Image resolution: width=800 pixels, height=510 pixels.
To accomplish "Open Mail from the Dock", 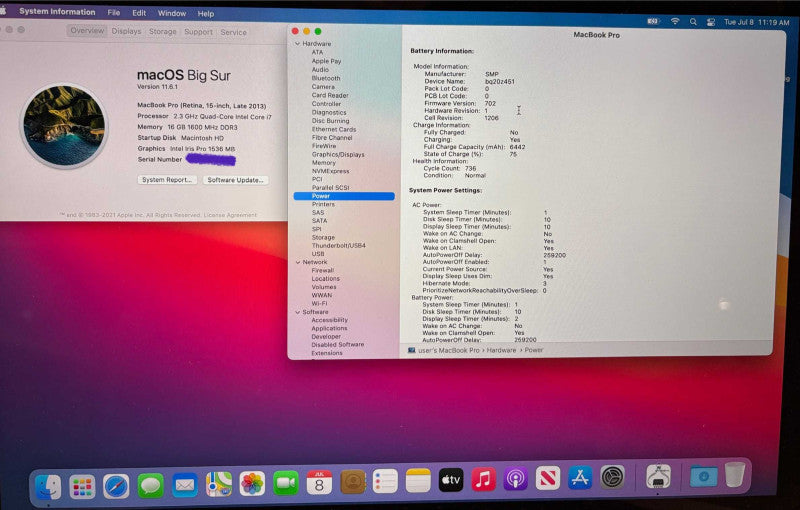I will click(x=185, y=485).
